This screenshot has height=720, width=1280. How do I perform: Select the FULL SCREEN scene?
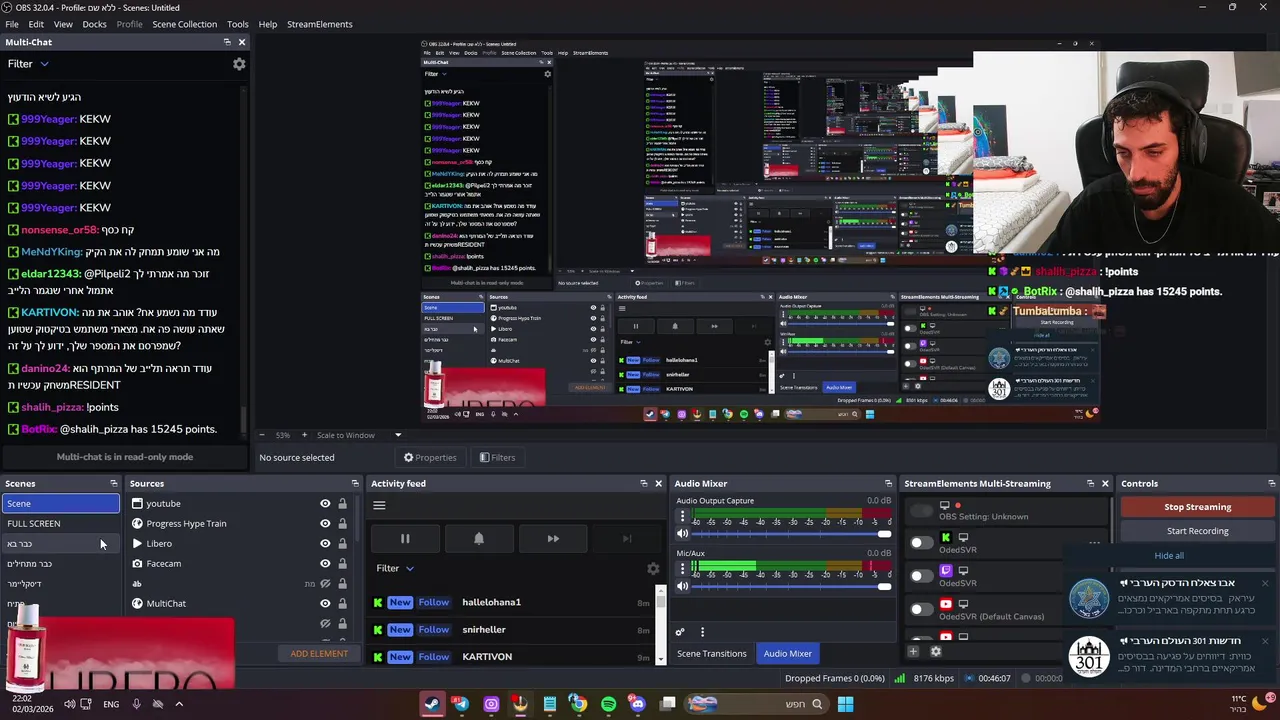60,524
